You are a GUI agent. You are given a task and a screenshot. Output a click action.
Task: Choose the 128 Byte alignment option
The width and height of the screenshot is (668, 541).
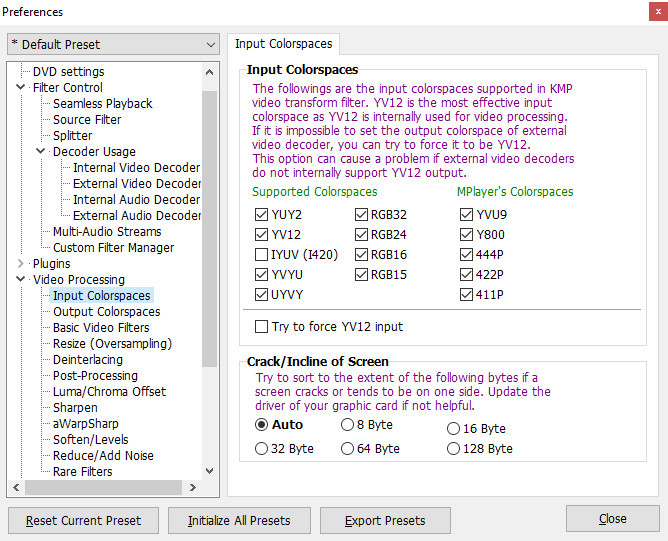454,449
